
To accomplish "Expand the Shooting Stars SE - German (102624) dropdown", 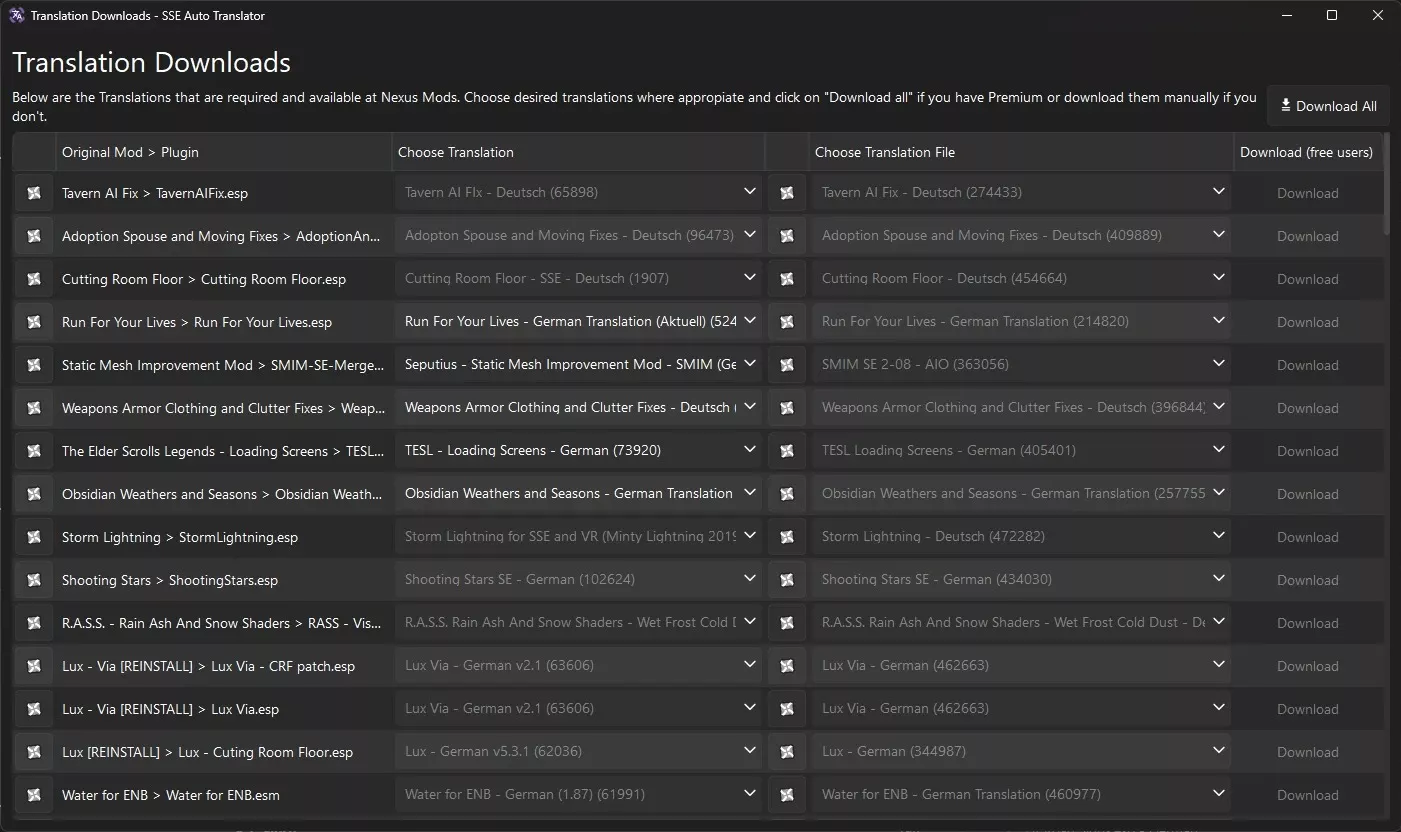I will (579, 580).
